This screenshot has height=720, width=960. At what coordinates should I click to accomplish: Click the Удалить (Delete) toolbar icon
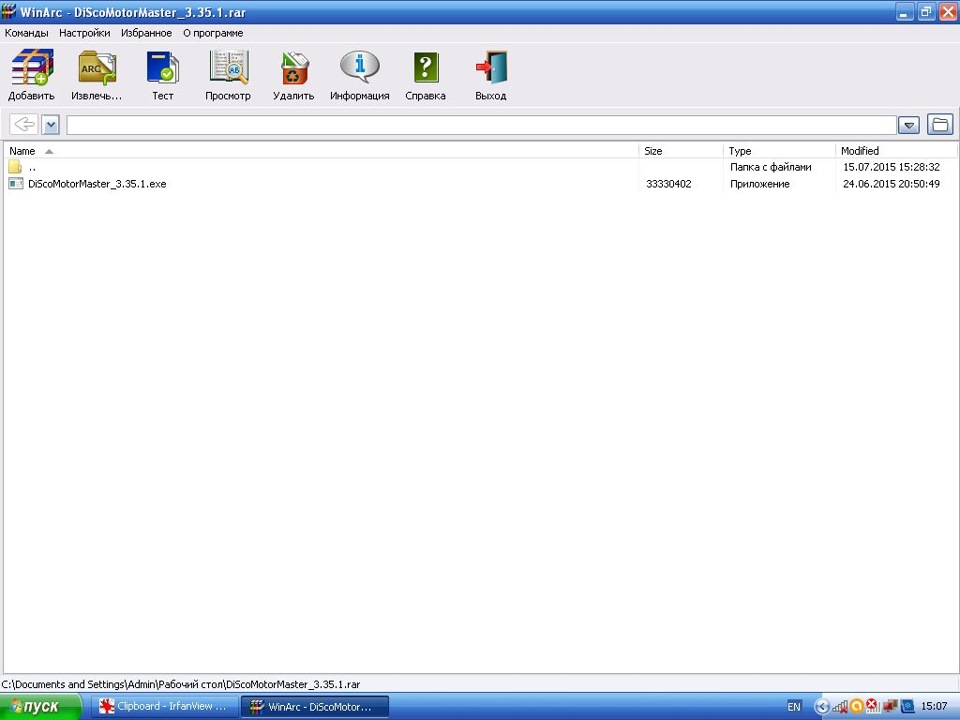click(294, 67)
